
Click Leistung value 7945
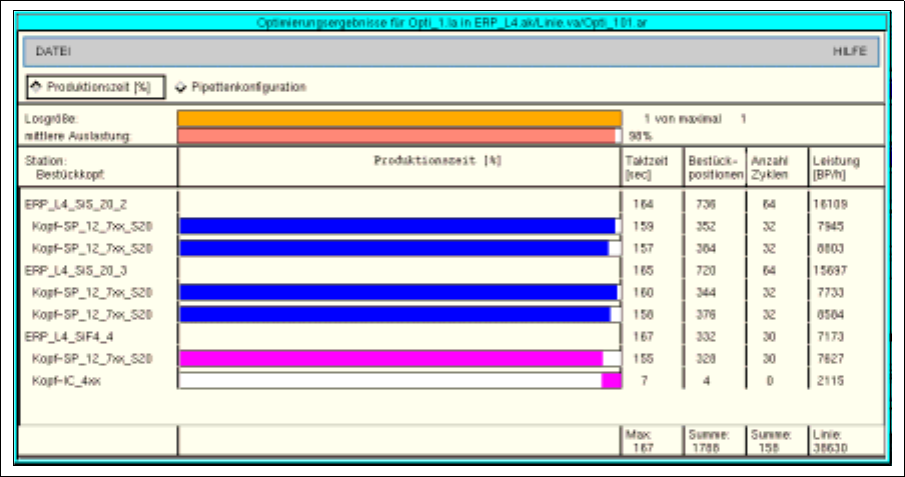tap(830, 226)
